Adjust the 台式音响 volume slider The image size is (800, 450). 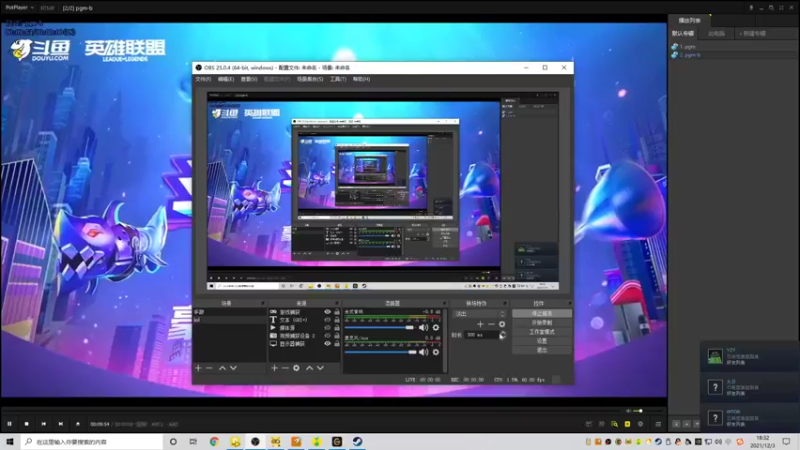click(x=380, y=328)
